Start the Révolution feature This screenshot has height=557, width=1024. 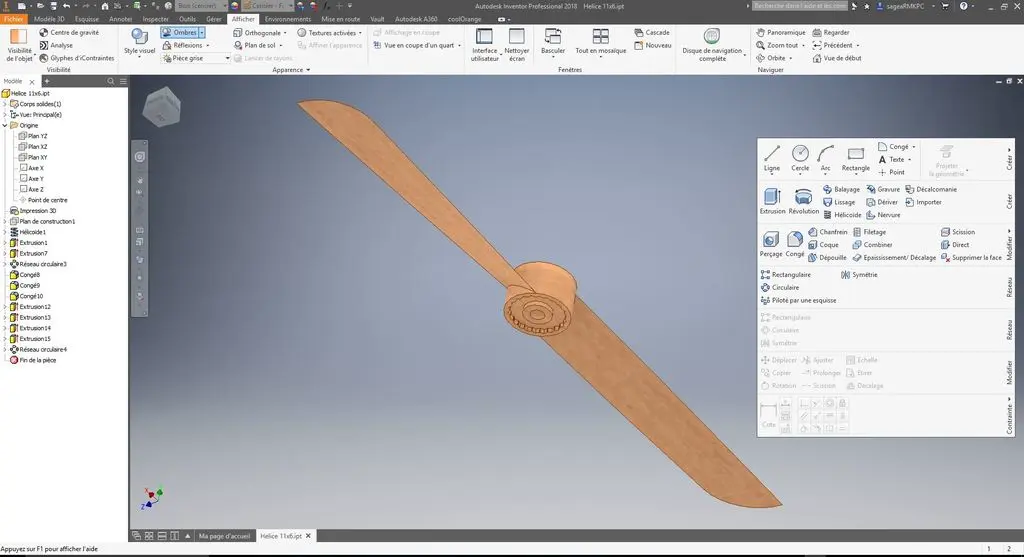(x=803, y=201)
